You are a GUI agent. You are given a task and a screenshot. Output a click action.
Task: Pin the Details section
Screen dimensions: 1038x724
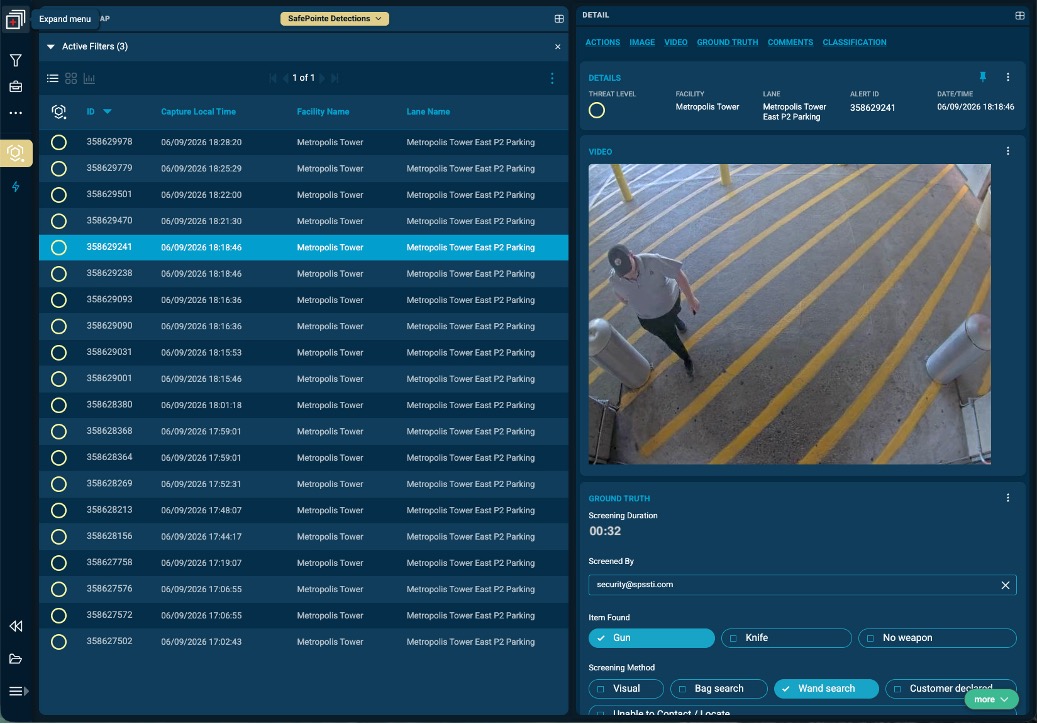(983, 77)
